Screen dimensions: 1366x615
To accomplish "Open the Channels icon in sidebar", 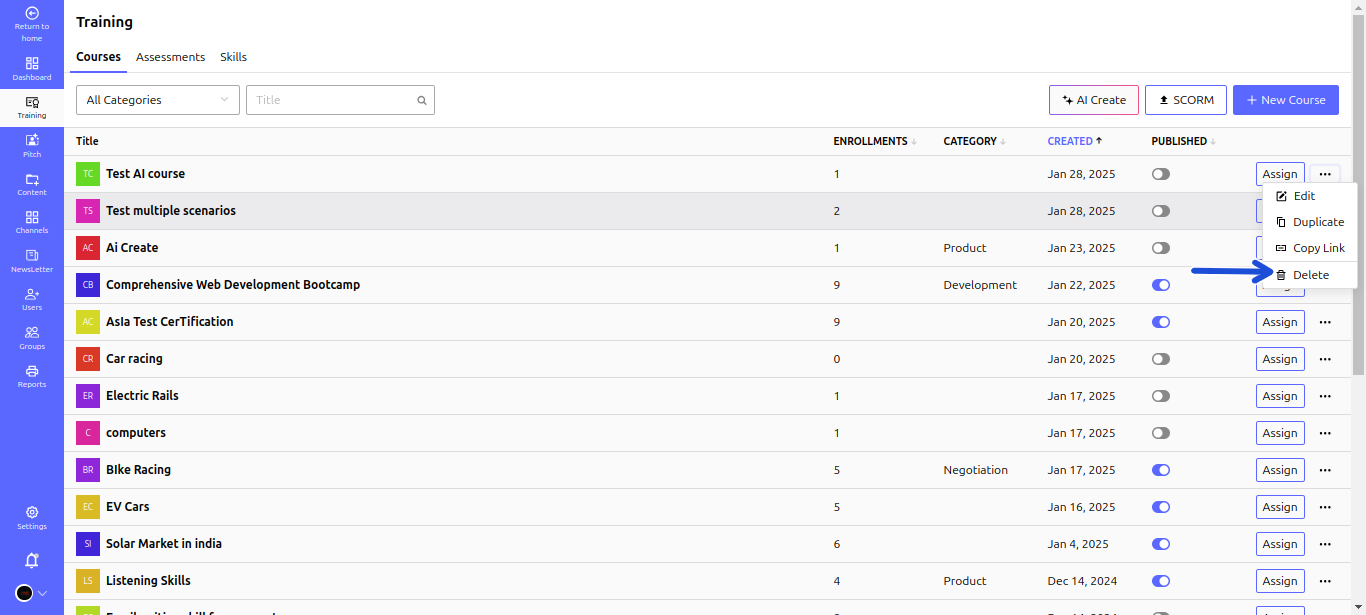I will click(32, 222).
